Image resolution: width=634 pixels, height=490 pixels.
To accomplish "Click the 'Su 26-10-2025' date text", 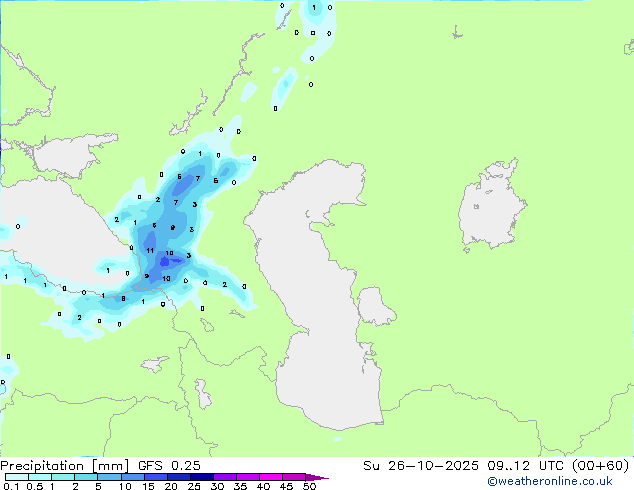I will click(421, 466).
